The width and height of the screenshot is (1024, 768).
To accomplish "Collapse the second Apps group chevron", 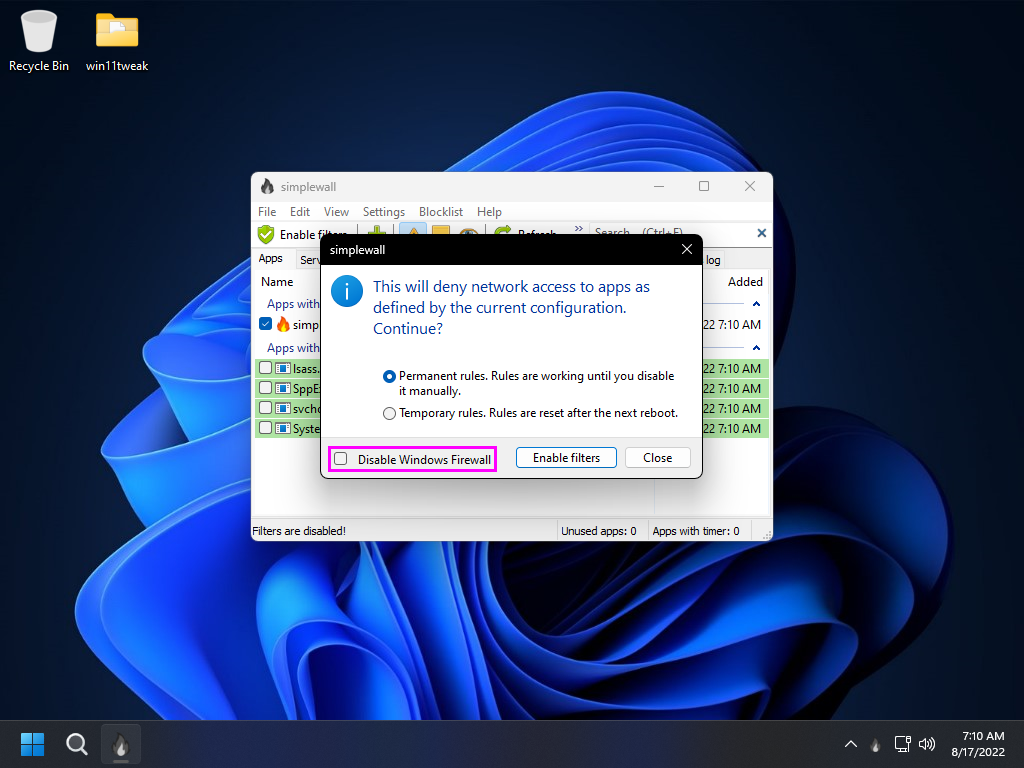I will pyautogui.click(x=756, y=347).
